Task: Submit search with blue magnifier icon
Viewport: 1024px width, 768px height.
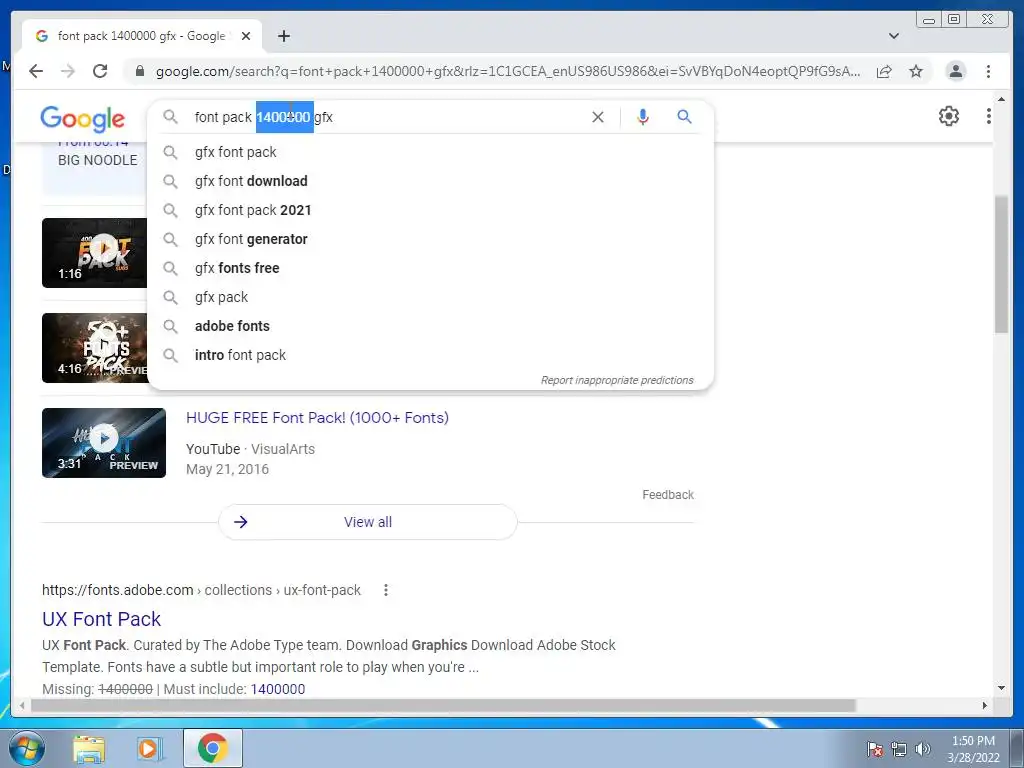Action: click(x=684, y=117)
